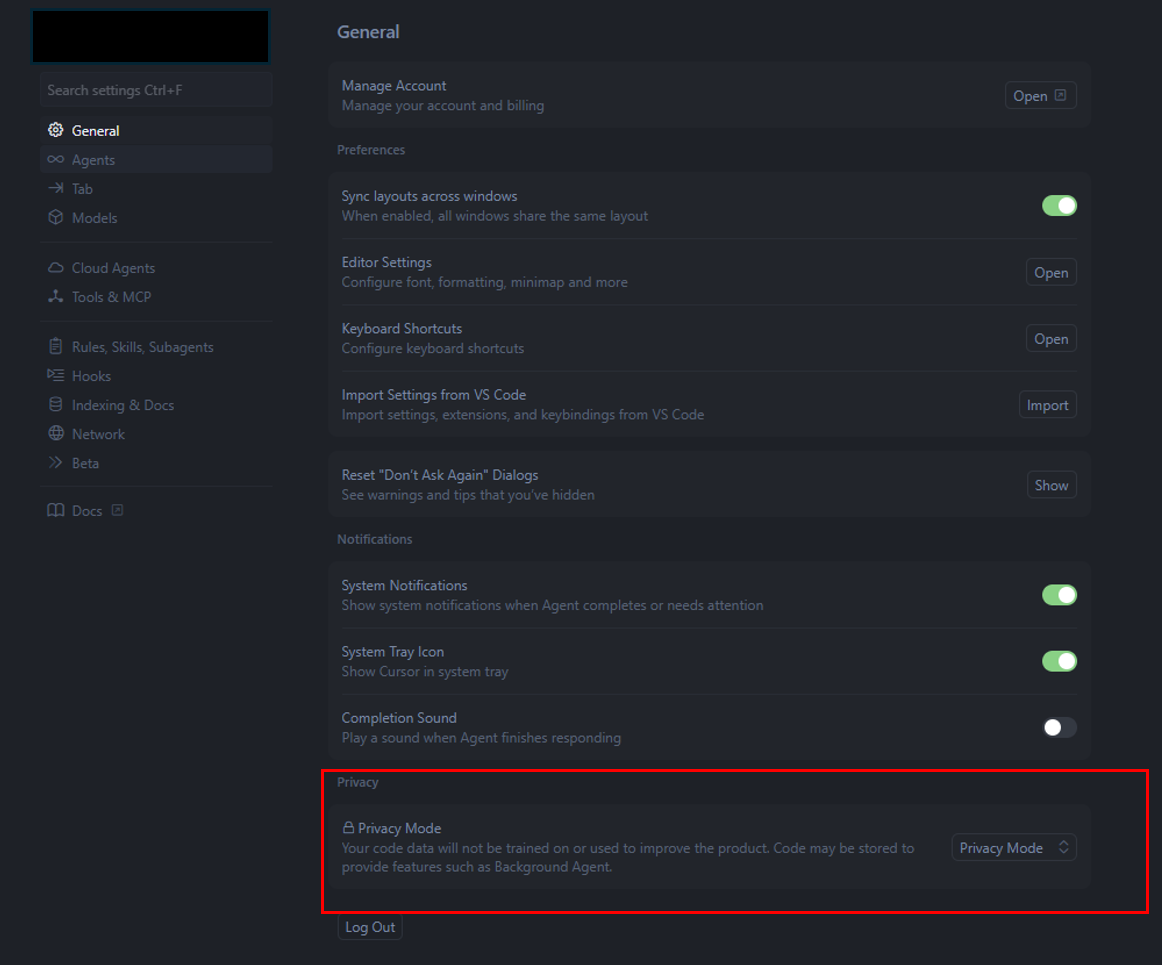Focus the Search settings field
1162x965 pixels.
pos(156,90)
